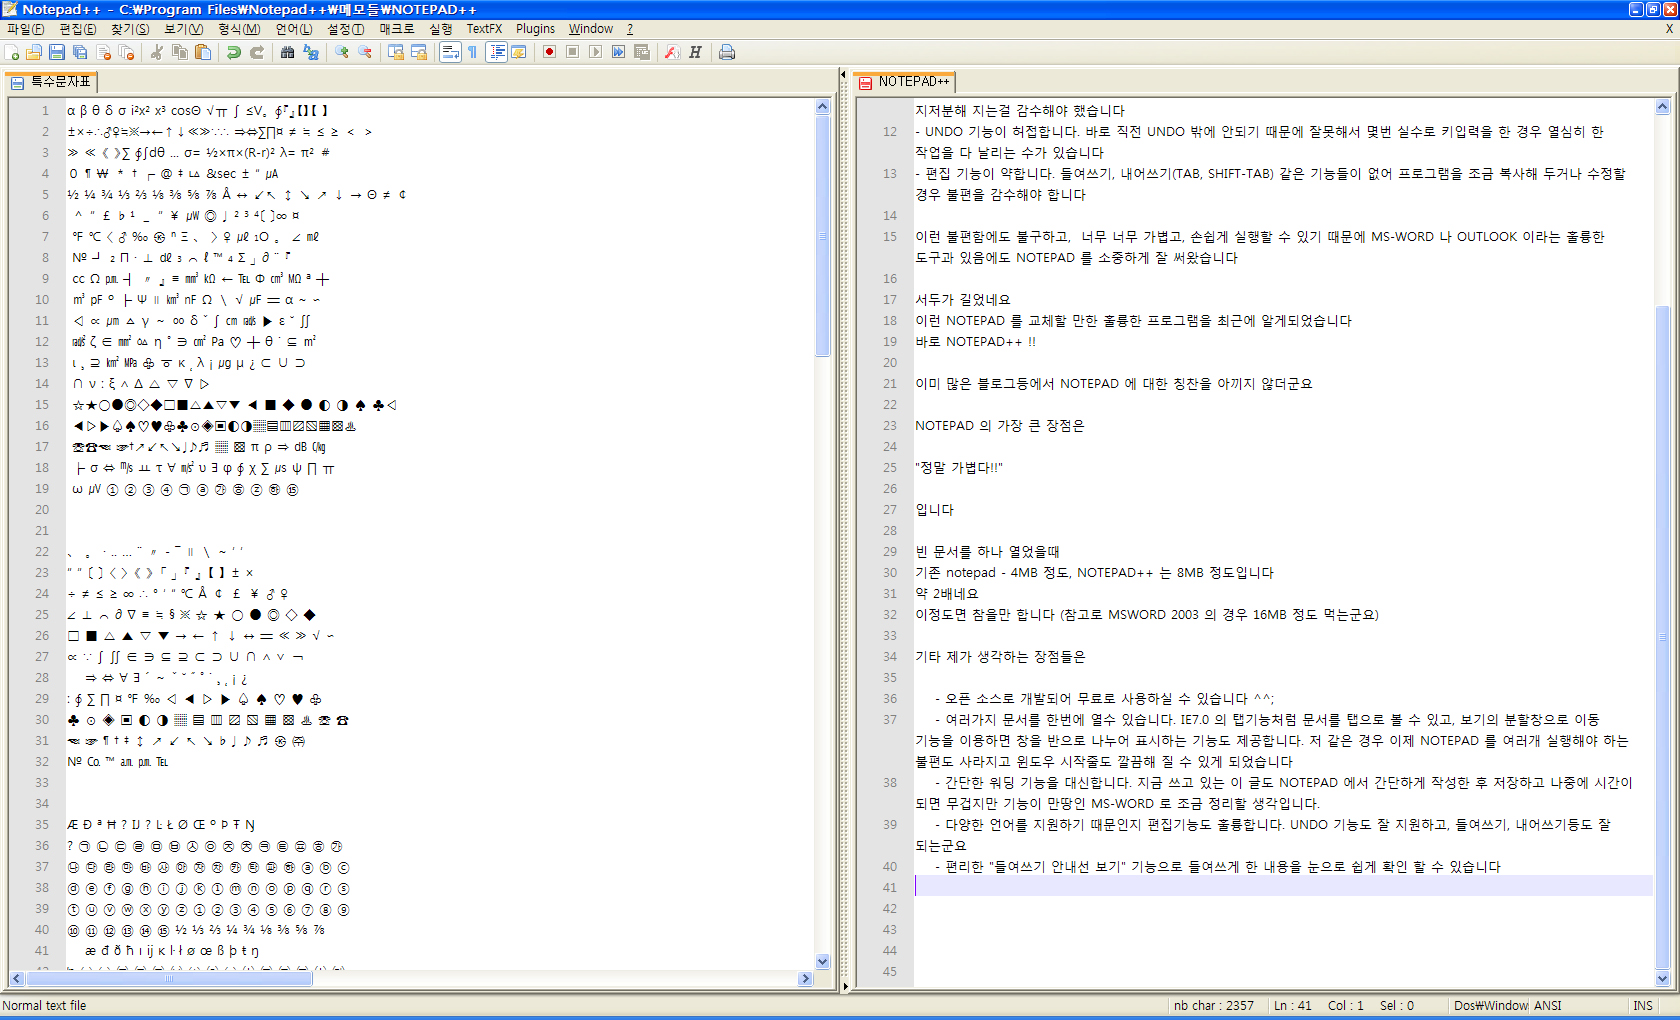Paste from the clipboard icon
Viewport: 1680px width, 1020px height.
point(203,52)
